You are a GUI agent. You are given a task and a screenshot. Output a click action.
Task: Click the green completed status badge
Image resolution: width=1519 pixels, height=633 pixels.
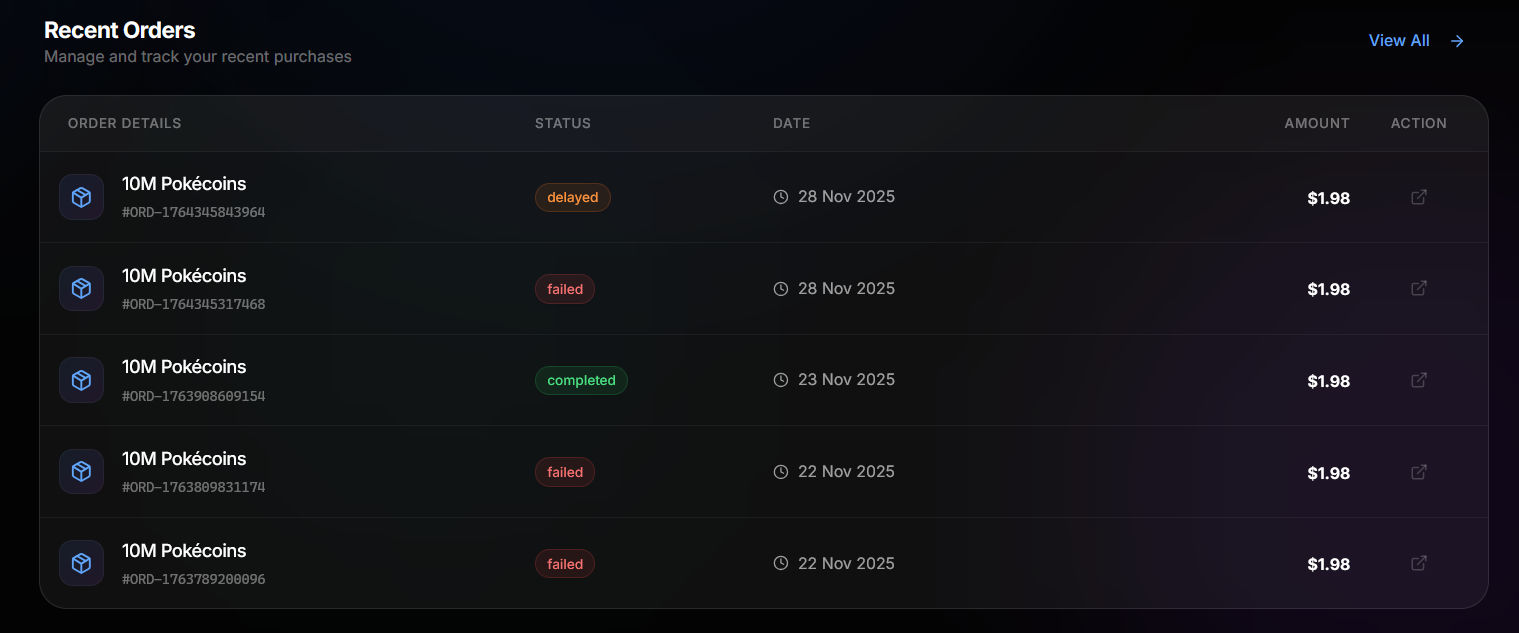point(581,381)
